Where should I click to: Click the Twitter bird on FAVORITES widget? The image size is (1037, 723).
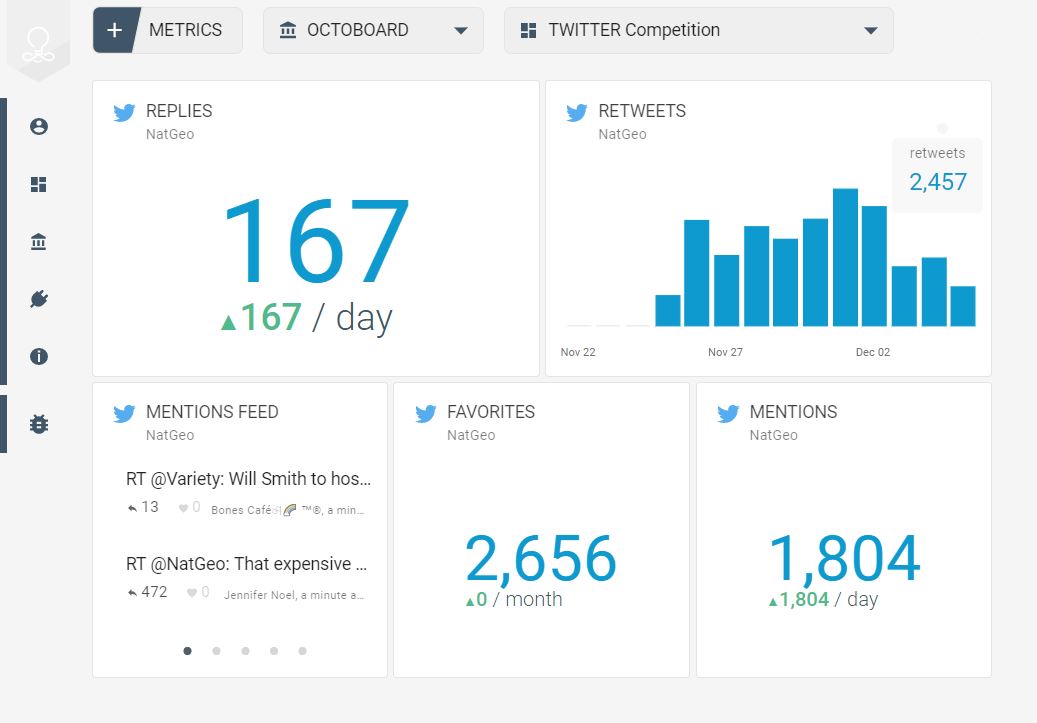[x=425, y=413]
